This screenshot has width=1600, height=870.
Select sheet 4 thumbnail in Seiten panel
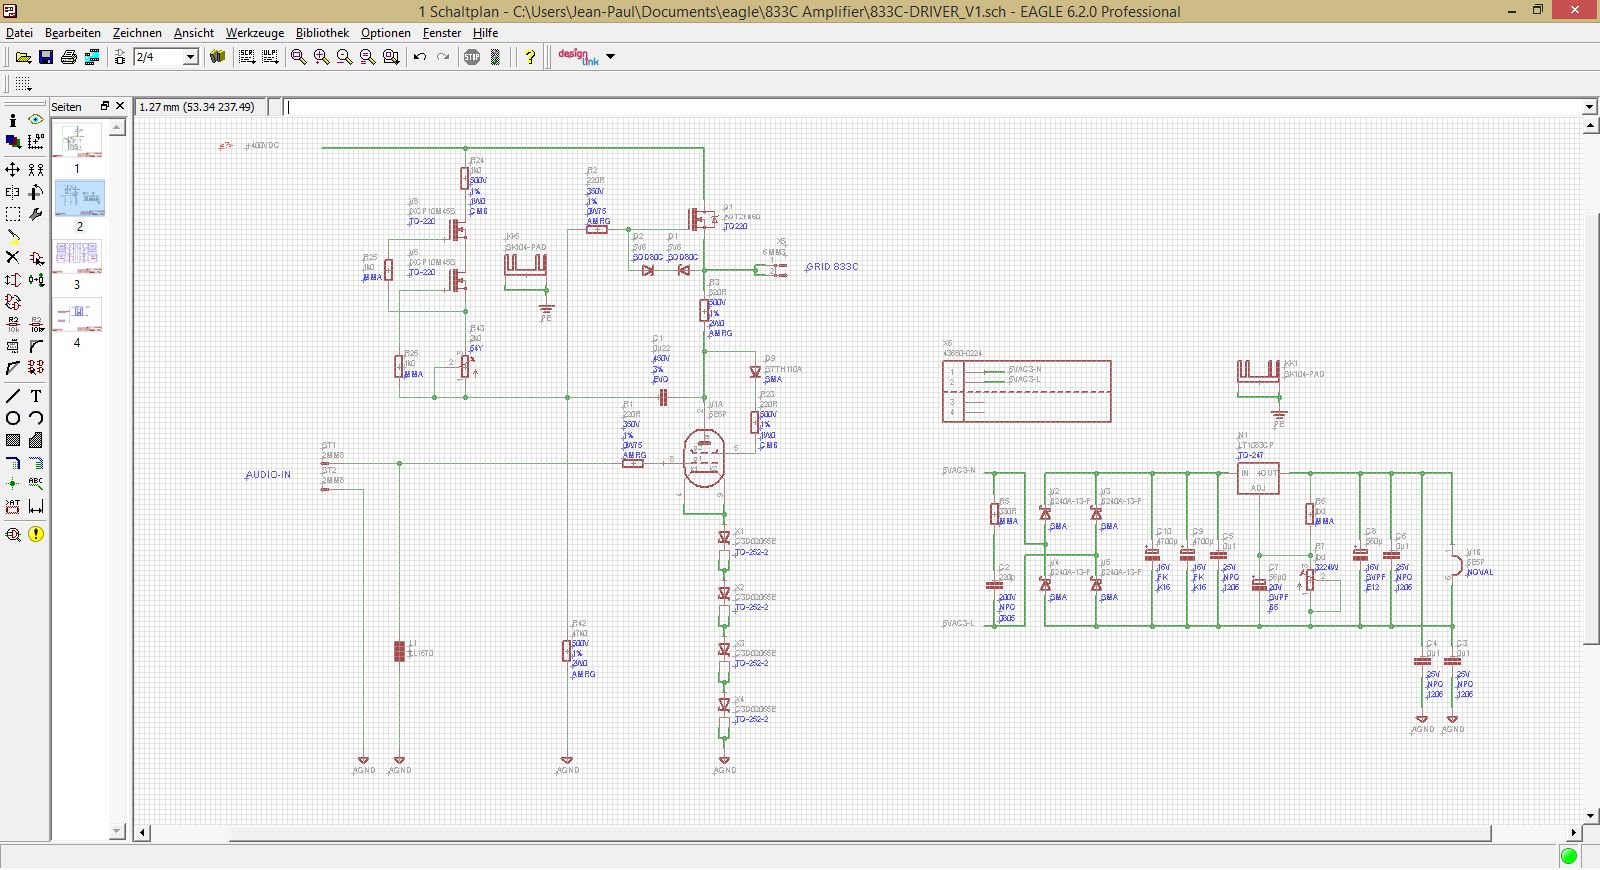tap(78, 315)
